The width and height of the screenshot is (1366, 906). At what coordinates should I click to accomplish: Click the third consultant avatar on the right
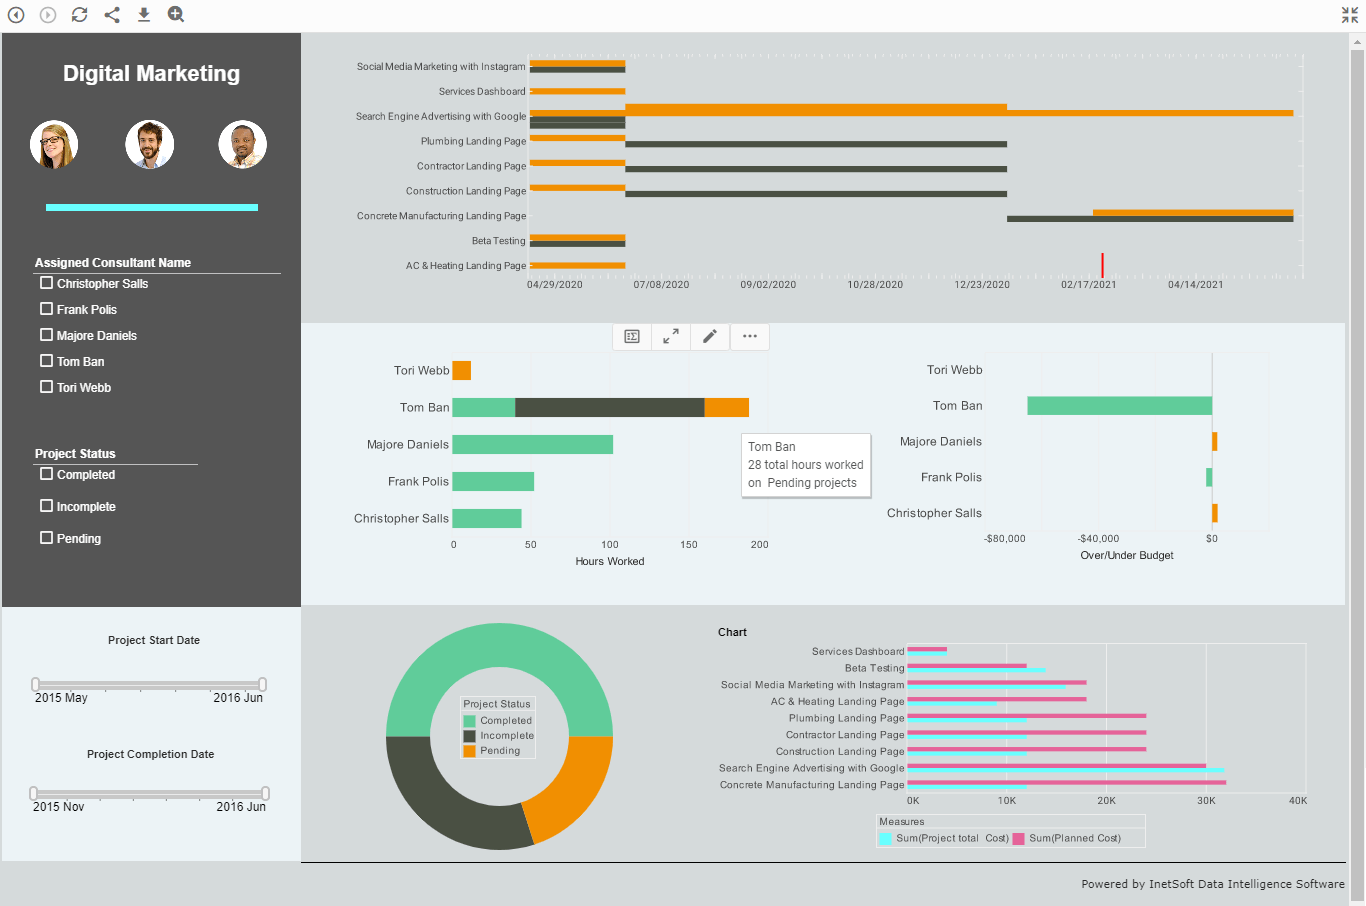tap(243, 145)
